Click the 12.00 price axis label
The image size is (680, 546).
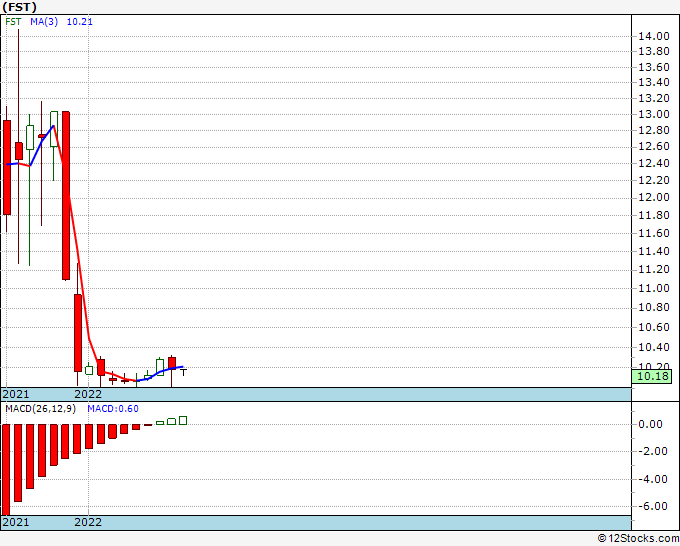coord(654,197)
